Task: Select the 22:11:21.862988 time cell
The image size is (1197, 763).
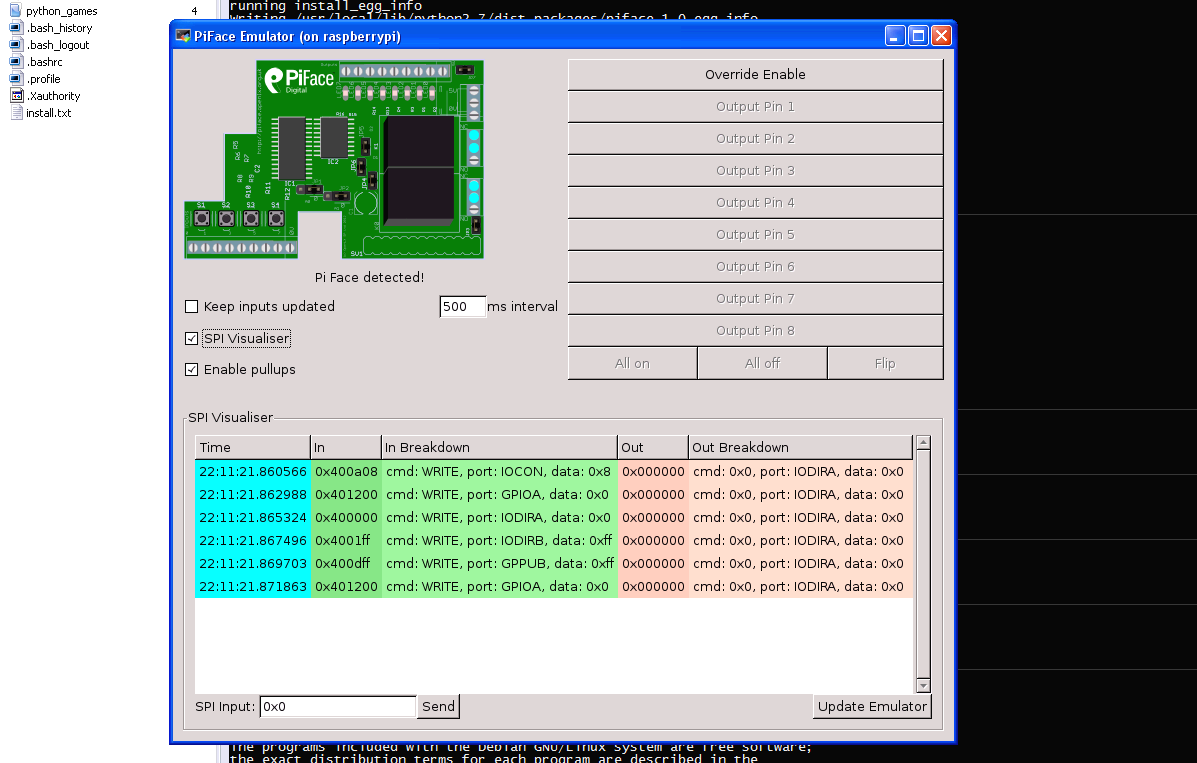Action: [x=253, y=495]
